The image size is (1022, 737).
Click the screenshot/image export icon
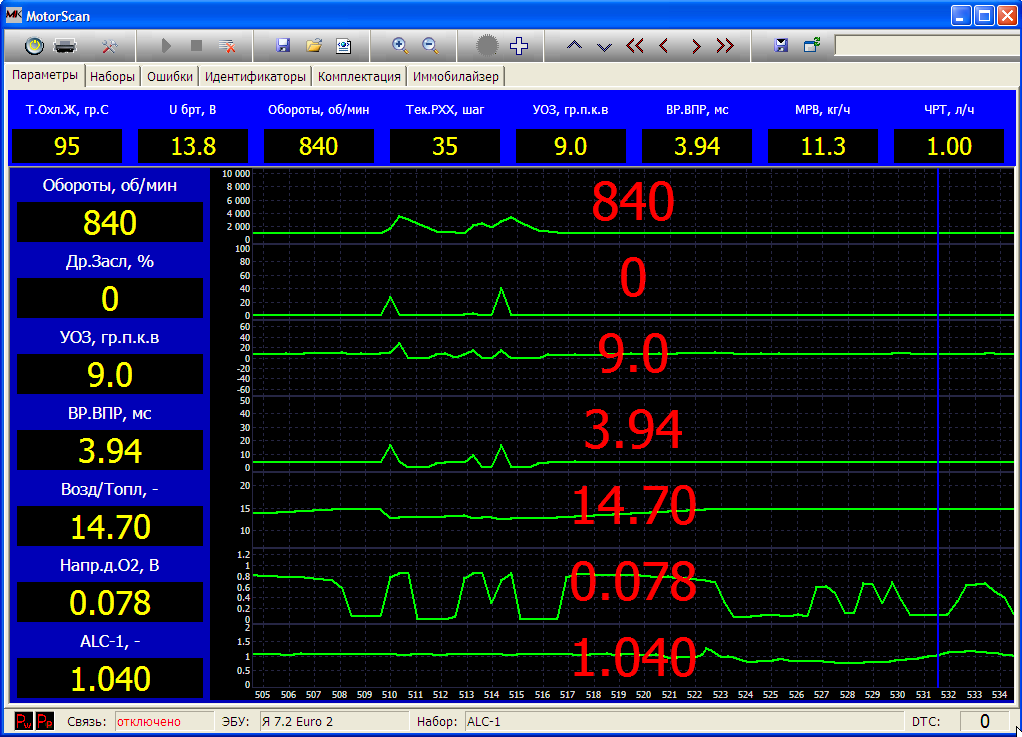pyautogui.click(x=343, y=46)
